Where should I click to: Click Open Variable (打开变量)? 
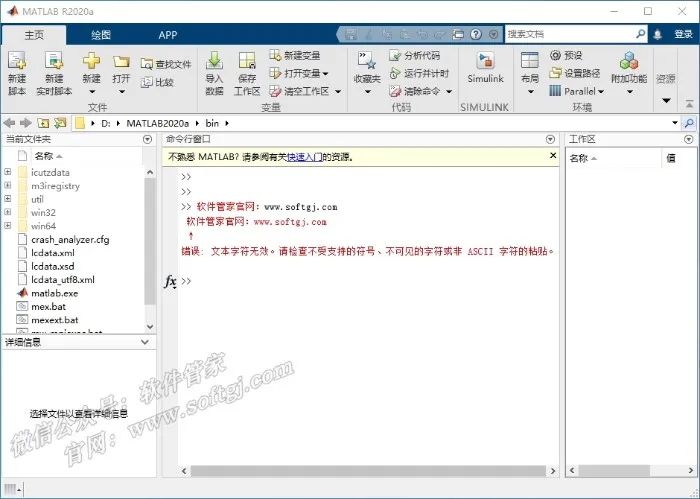coord(299,73)
